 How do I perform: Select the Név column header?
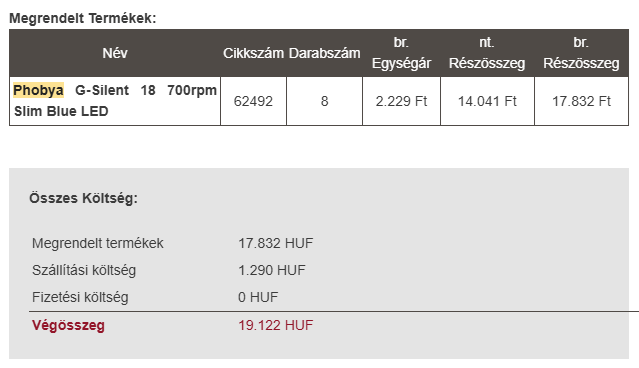click(x=115, y=53)
